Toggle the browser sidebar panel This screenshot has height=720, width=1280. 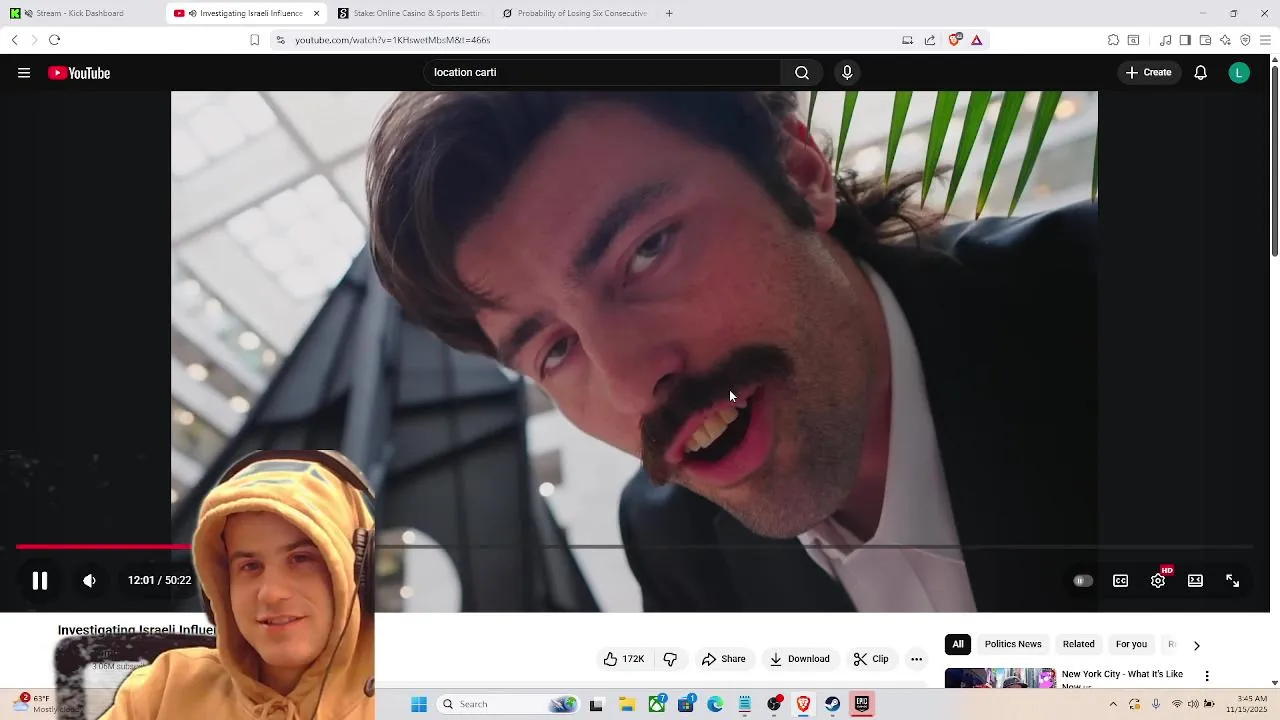(x=1185, y=40)
